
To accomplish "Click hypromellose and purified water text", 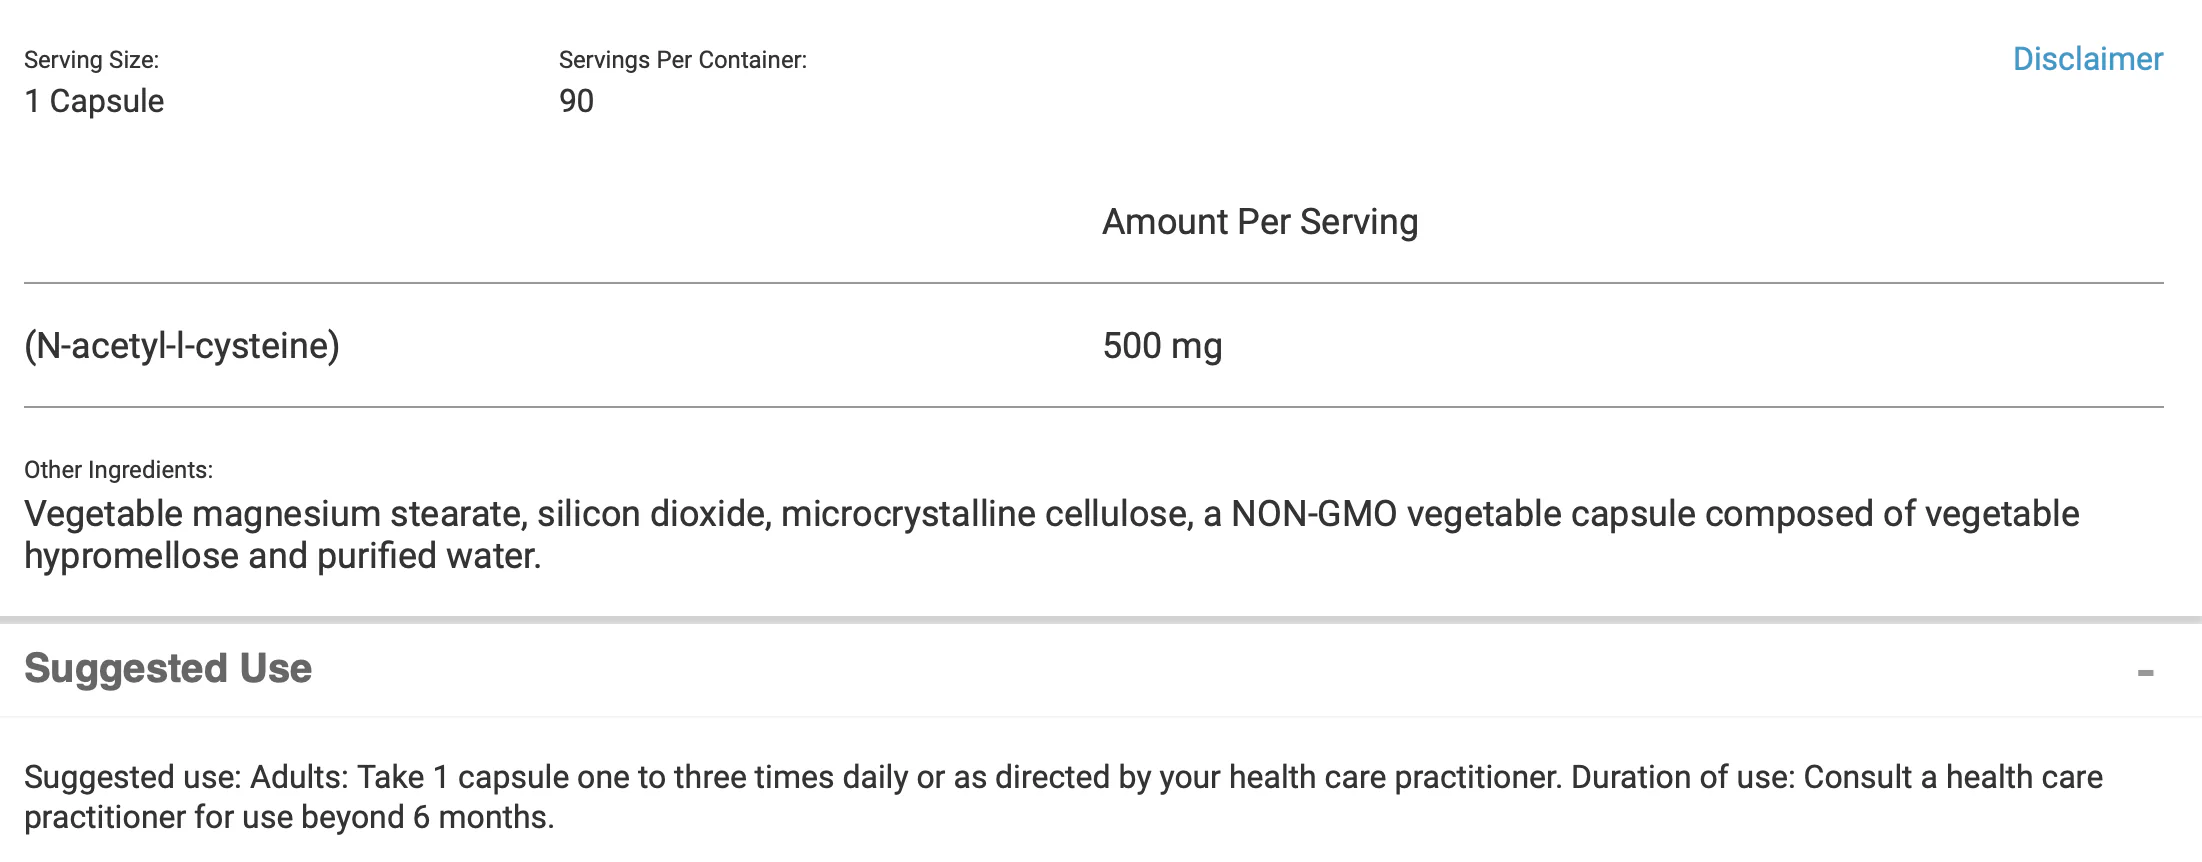I will (282, 556).
